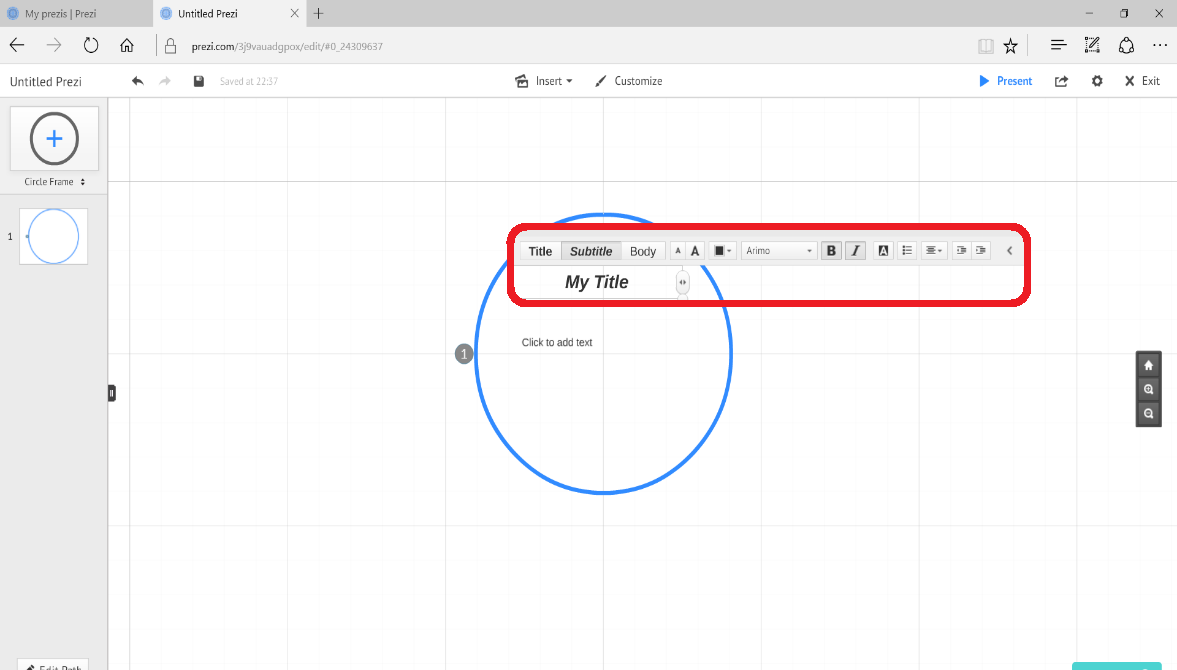1177x670 pixels.
Task: Open the Insert menu
Action: 544,81
